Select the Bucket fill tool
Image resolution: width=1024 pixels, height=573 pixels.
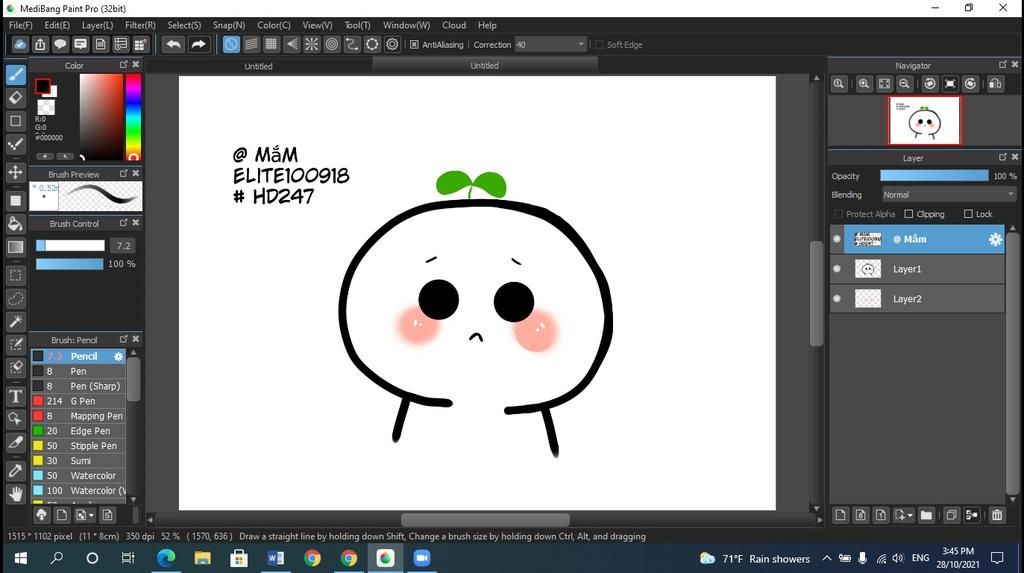(x=16, y=224)
